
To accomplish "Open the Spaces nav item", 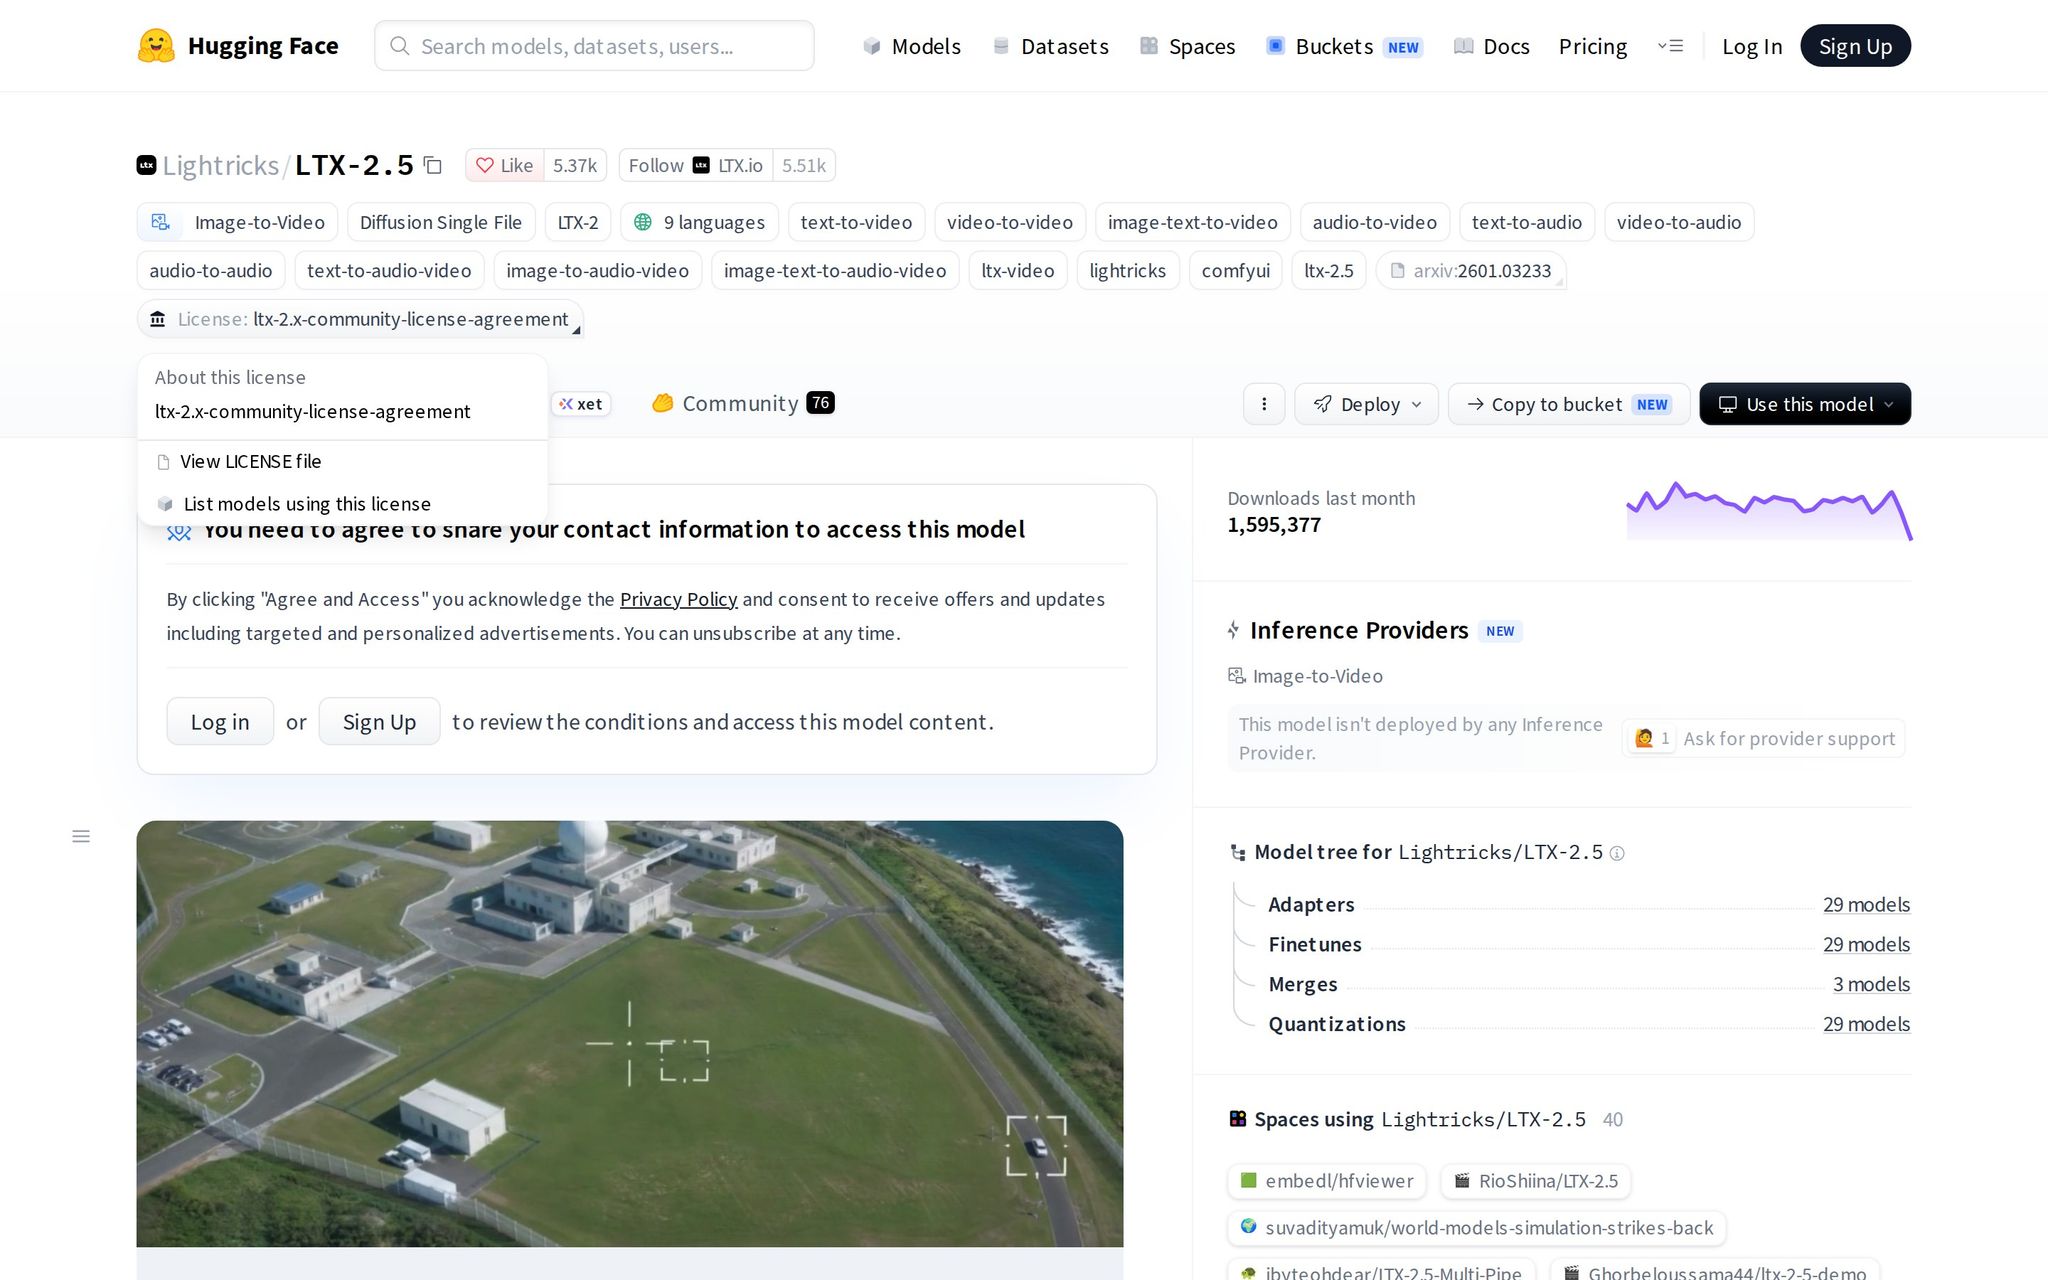I will click(x=1188, y=46).
